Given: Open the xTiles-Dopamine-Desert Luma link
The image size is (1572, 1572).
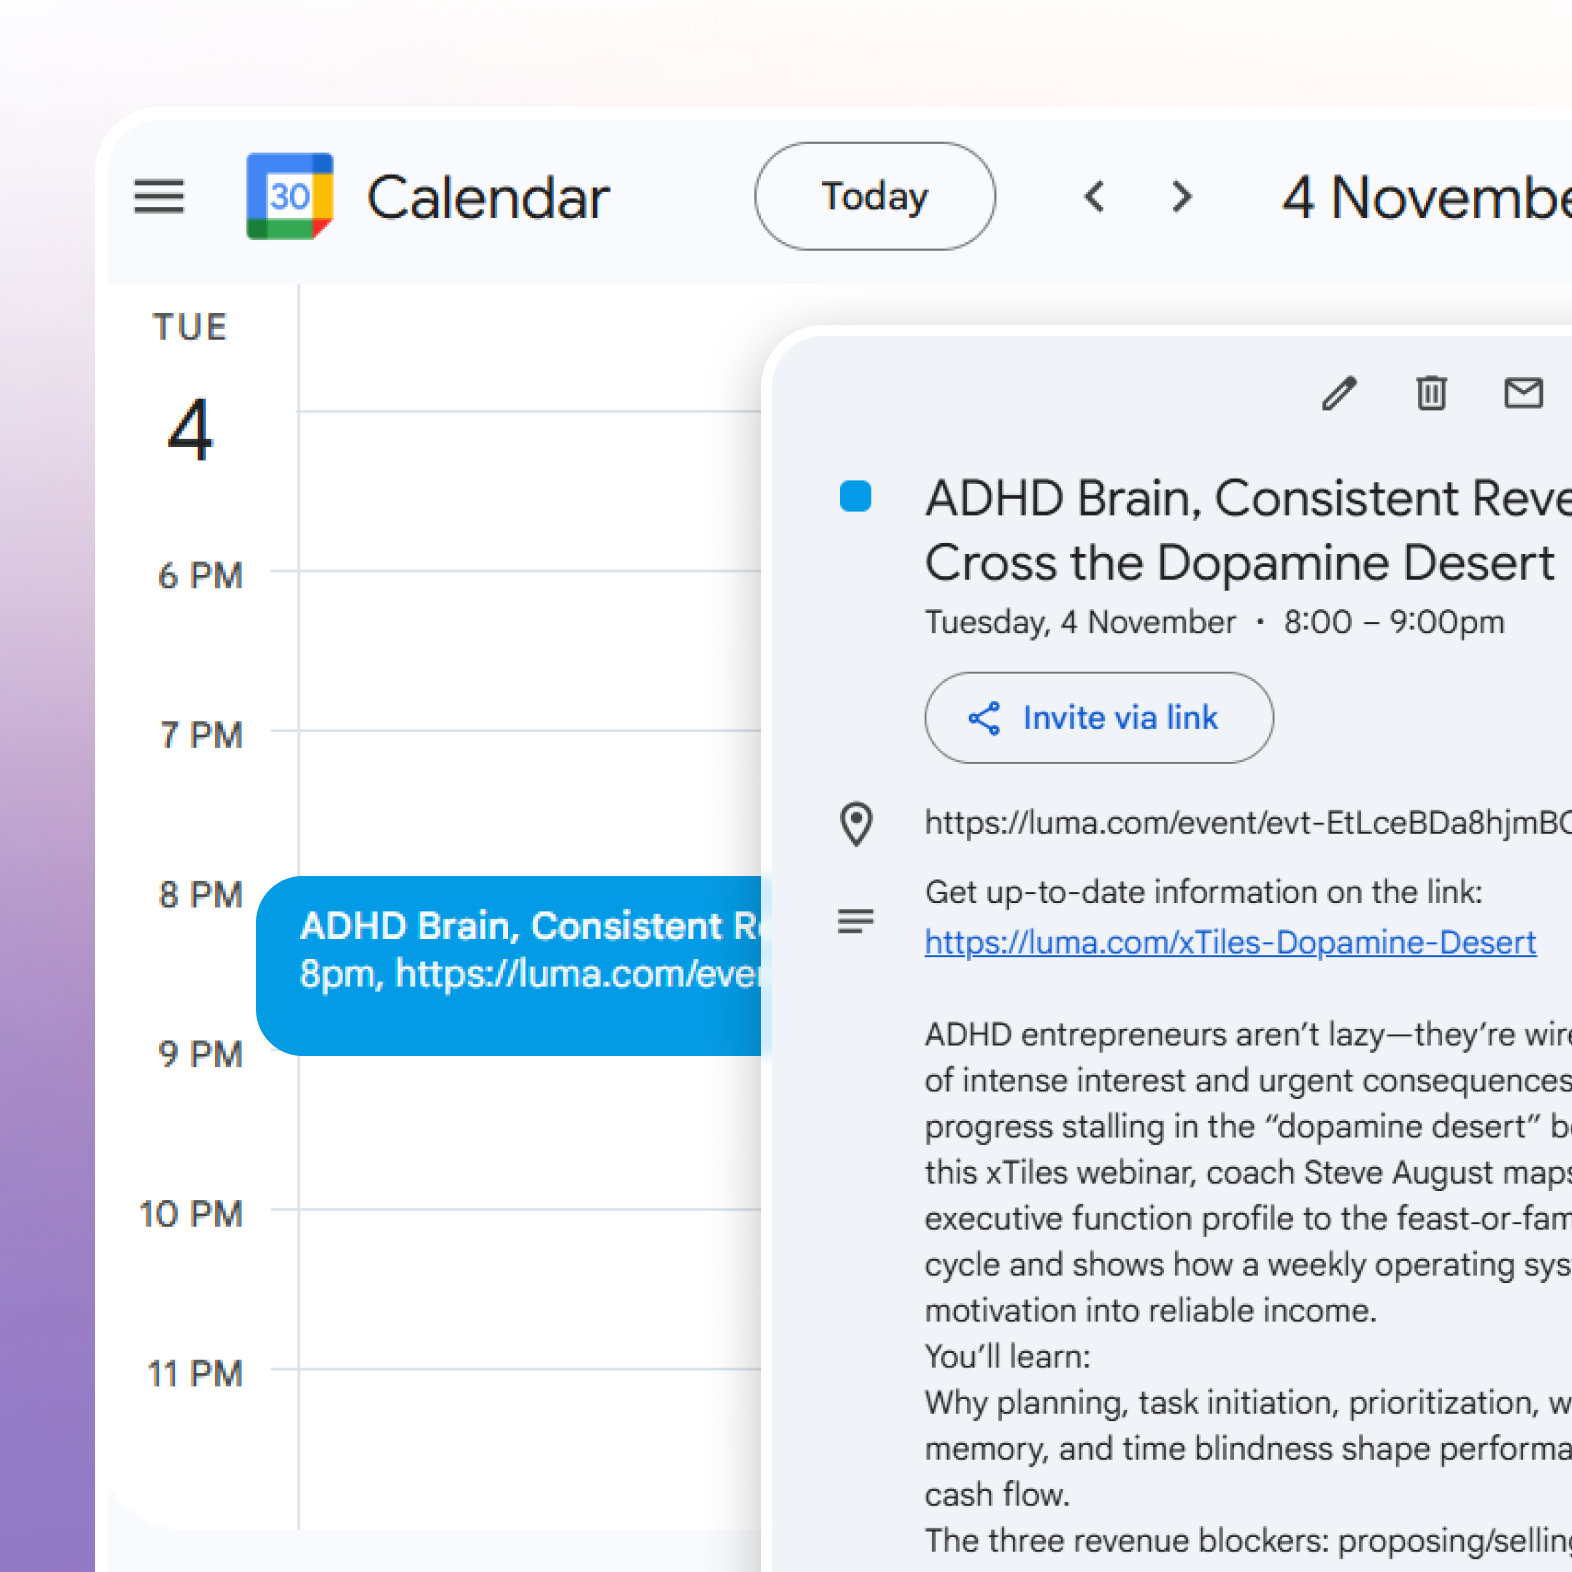Looking at the screenshot, I should pyautogui.click(x=1230, y=943).
